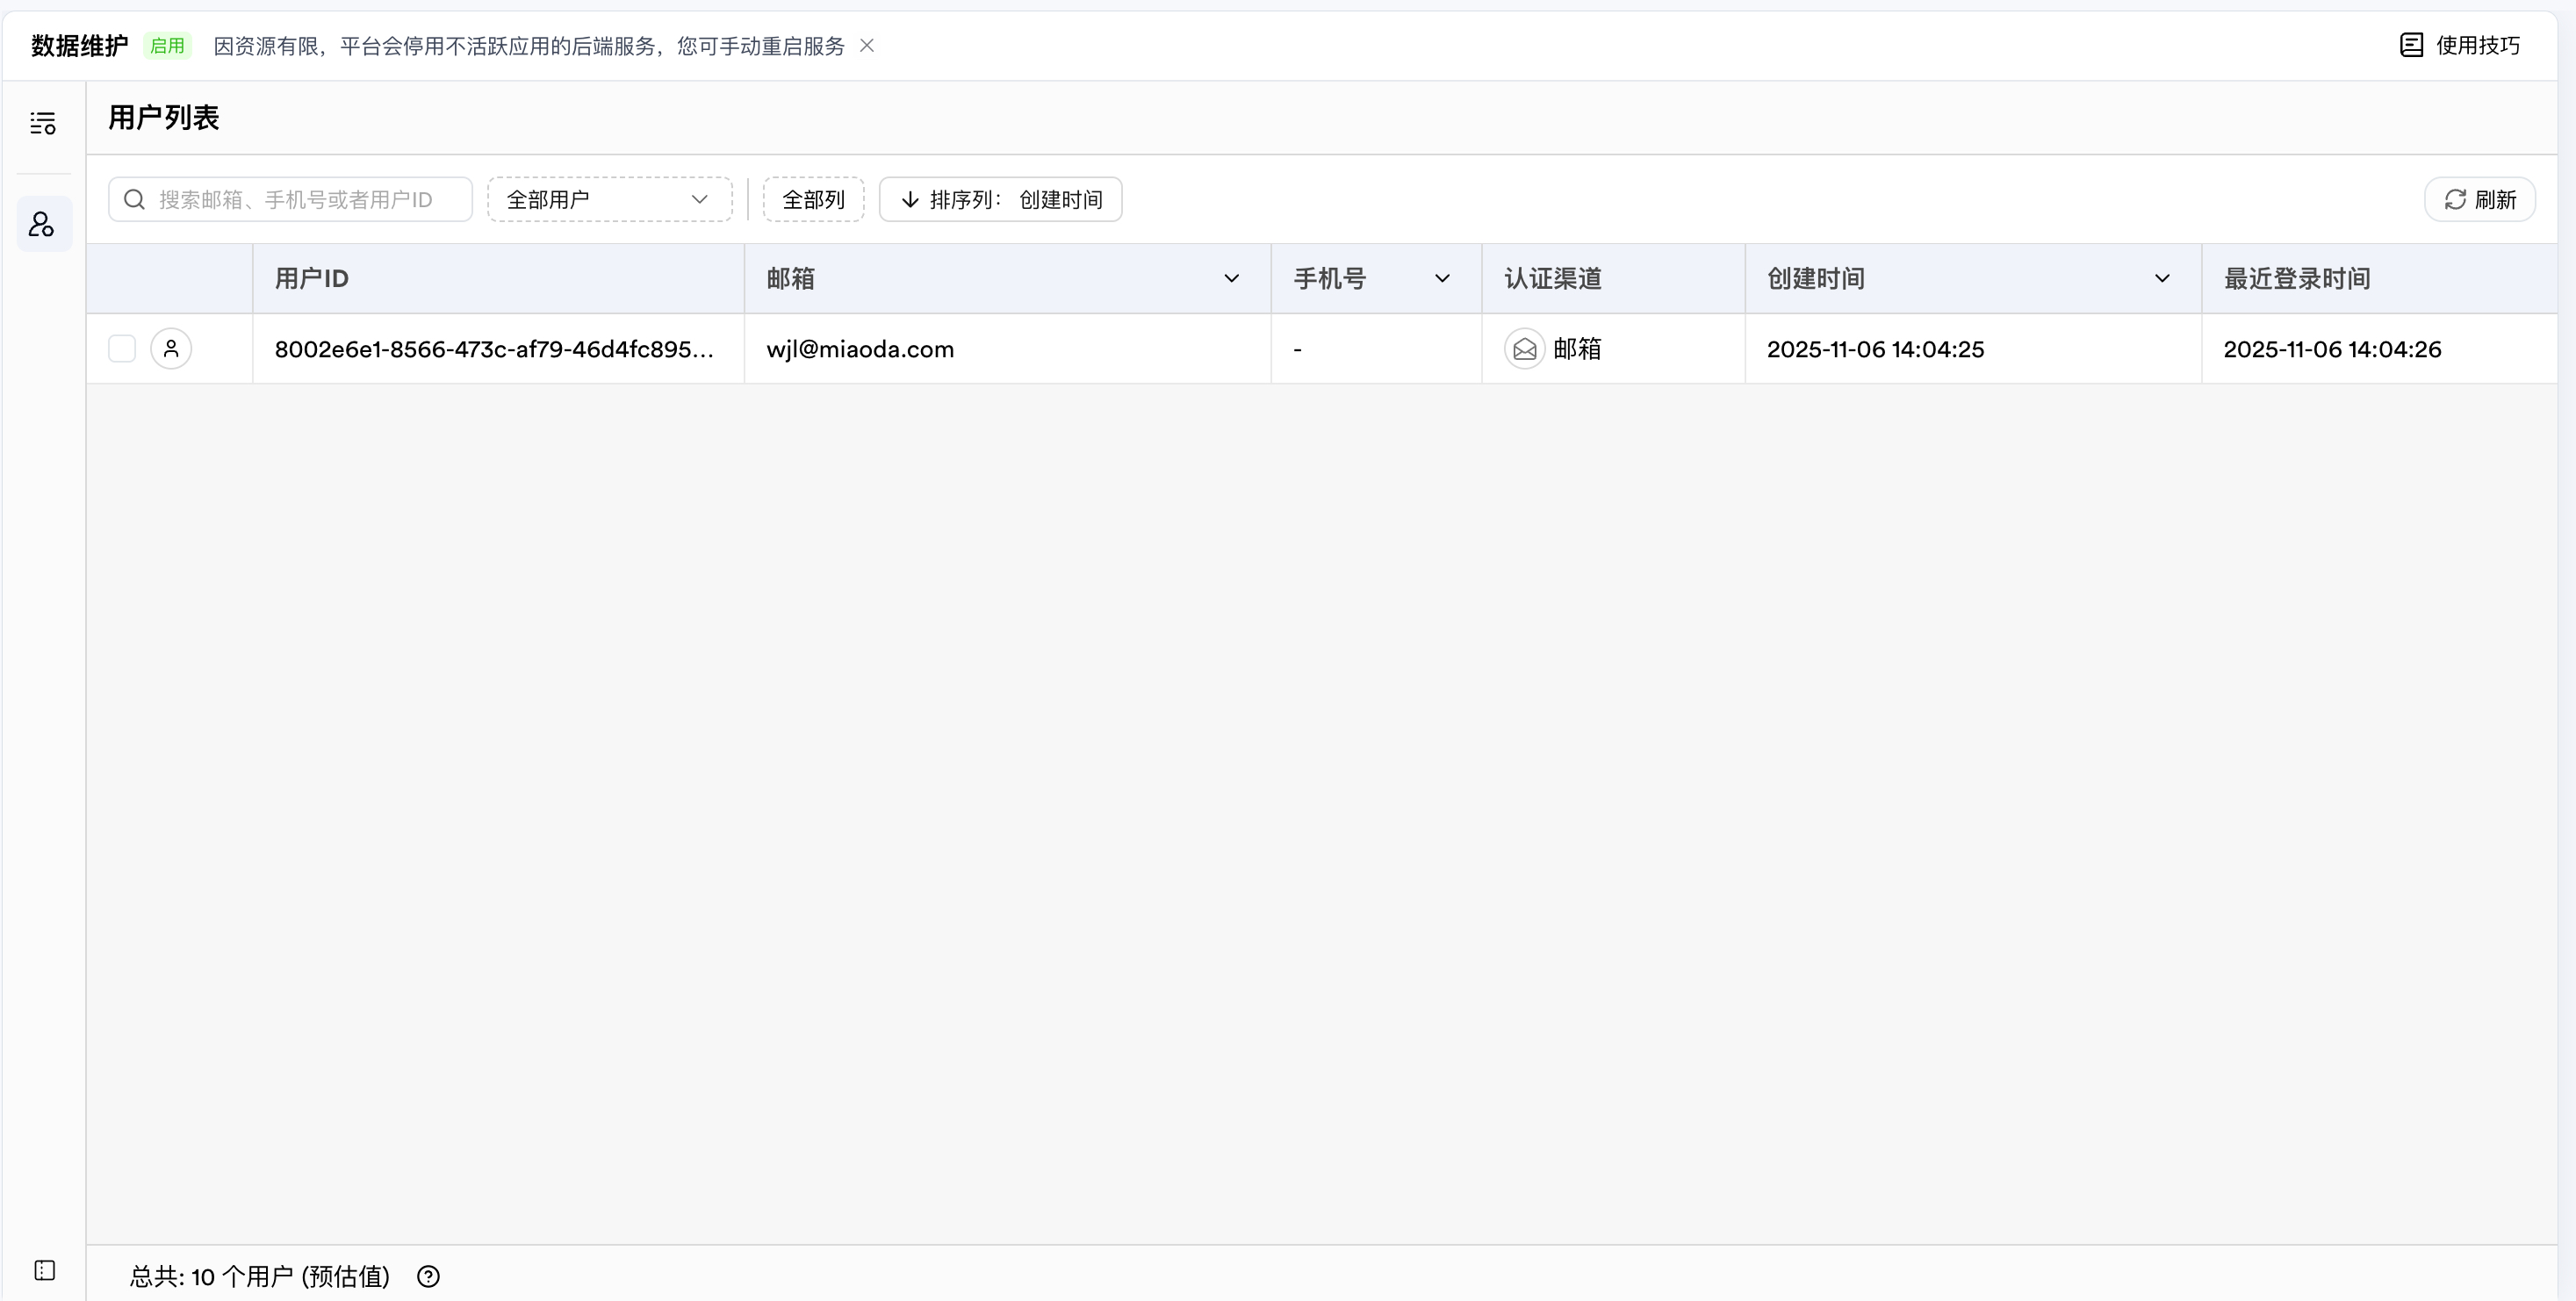Click the 最近登录时间 column header
This screenshot has width=2576, height=1301.
coord(2296,279)
